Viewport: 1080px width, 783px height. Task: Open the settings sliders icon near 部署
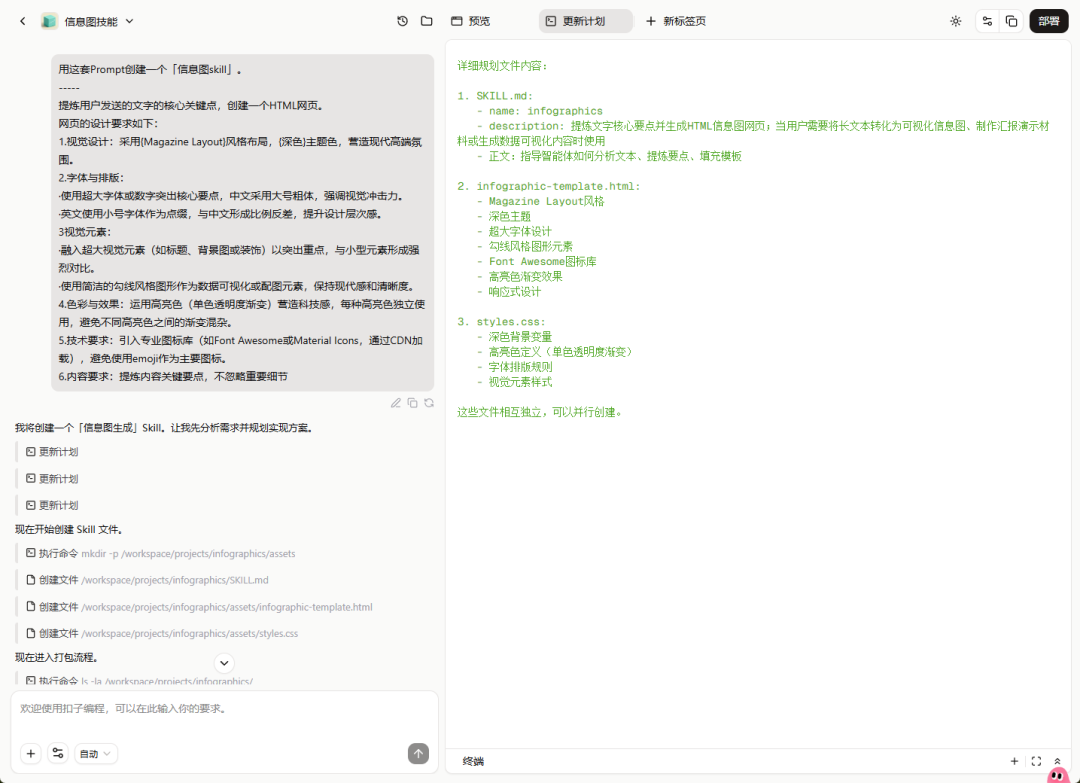coord(988,20)
